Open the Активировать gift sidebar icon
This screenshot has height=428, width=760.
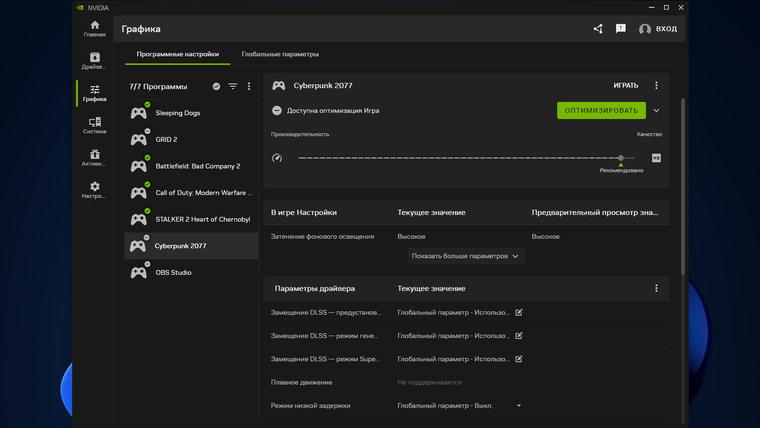coord(95,158)
